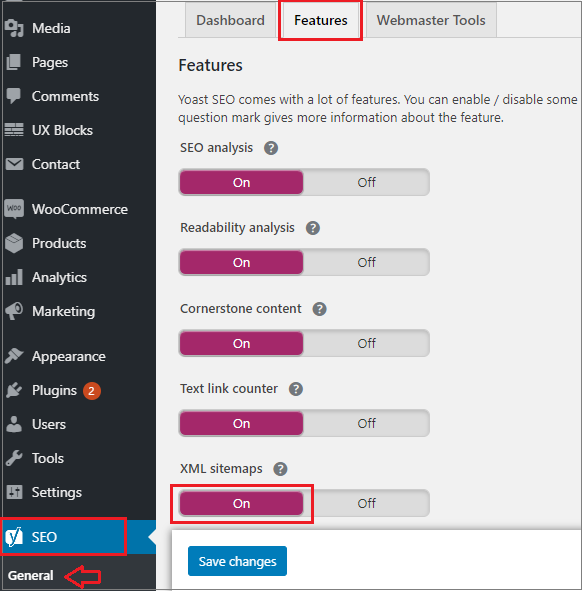The image size is (583, 591).
Task: Turn Text link counter Off
Action: pos(366,423)
